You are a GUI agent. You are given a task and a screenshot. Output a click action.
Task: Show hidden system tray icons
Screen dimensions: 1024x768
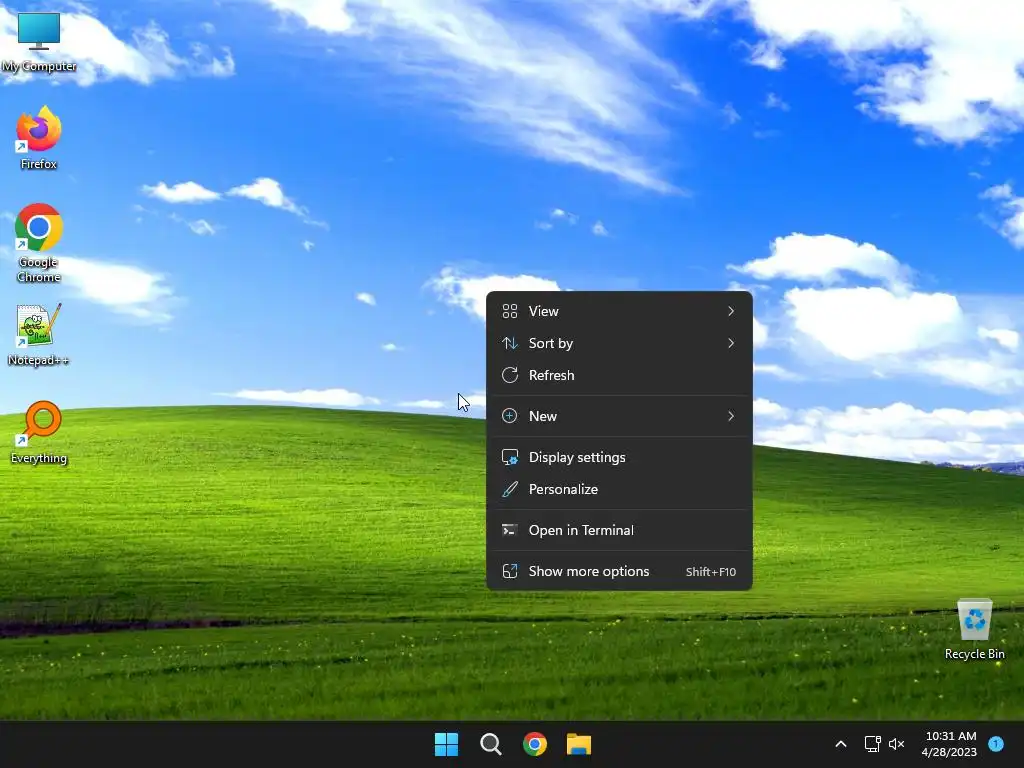pyautogui.click(x=841, y=744)
